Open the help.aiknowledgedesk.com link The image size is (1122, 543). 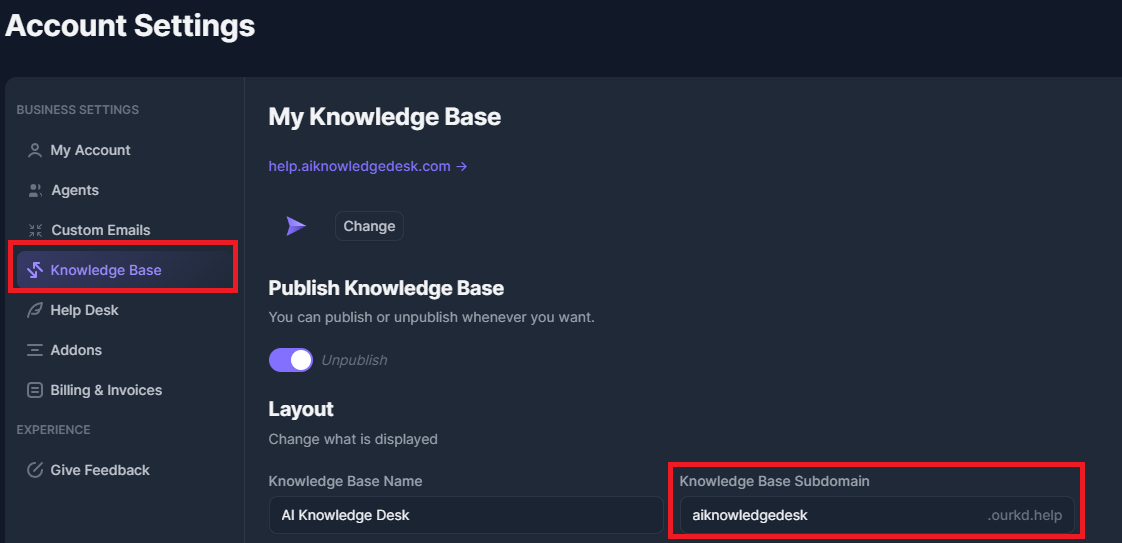[368, 167]
